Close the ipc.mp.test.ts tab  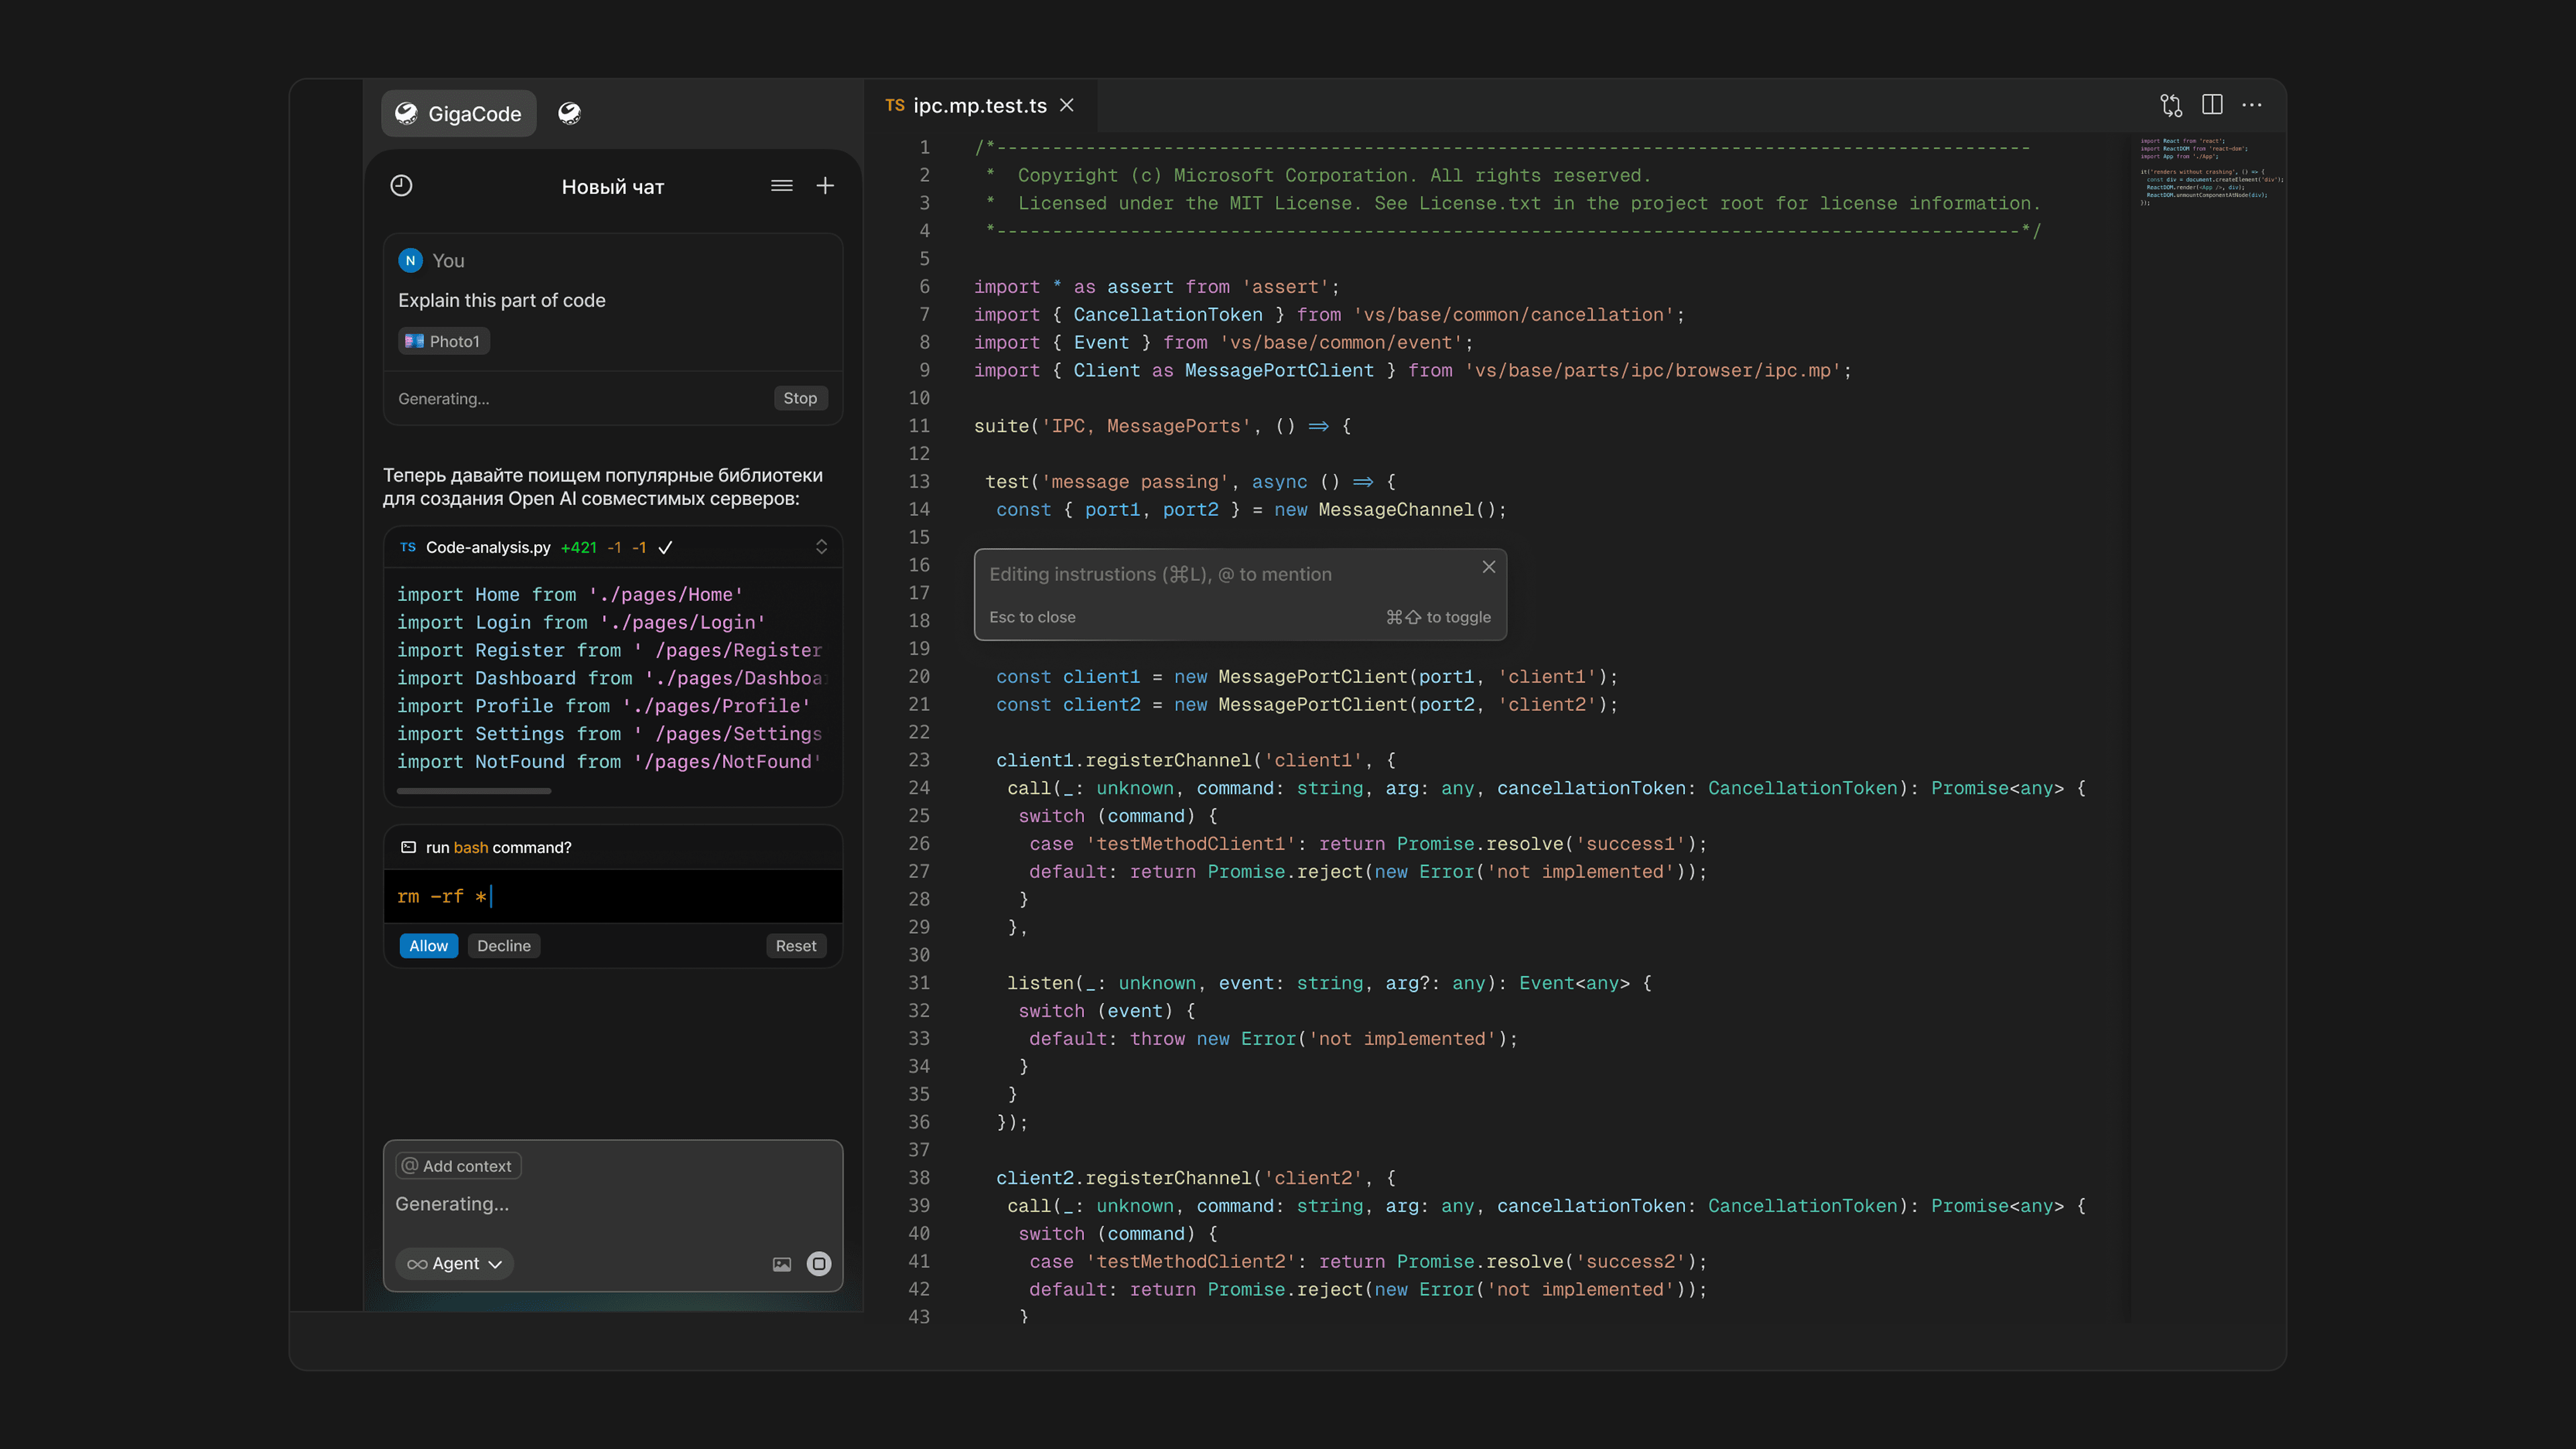coord(1067,106)
